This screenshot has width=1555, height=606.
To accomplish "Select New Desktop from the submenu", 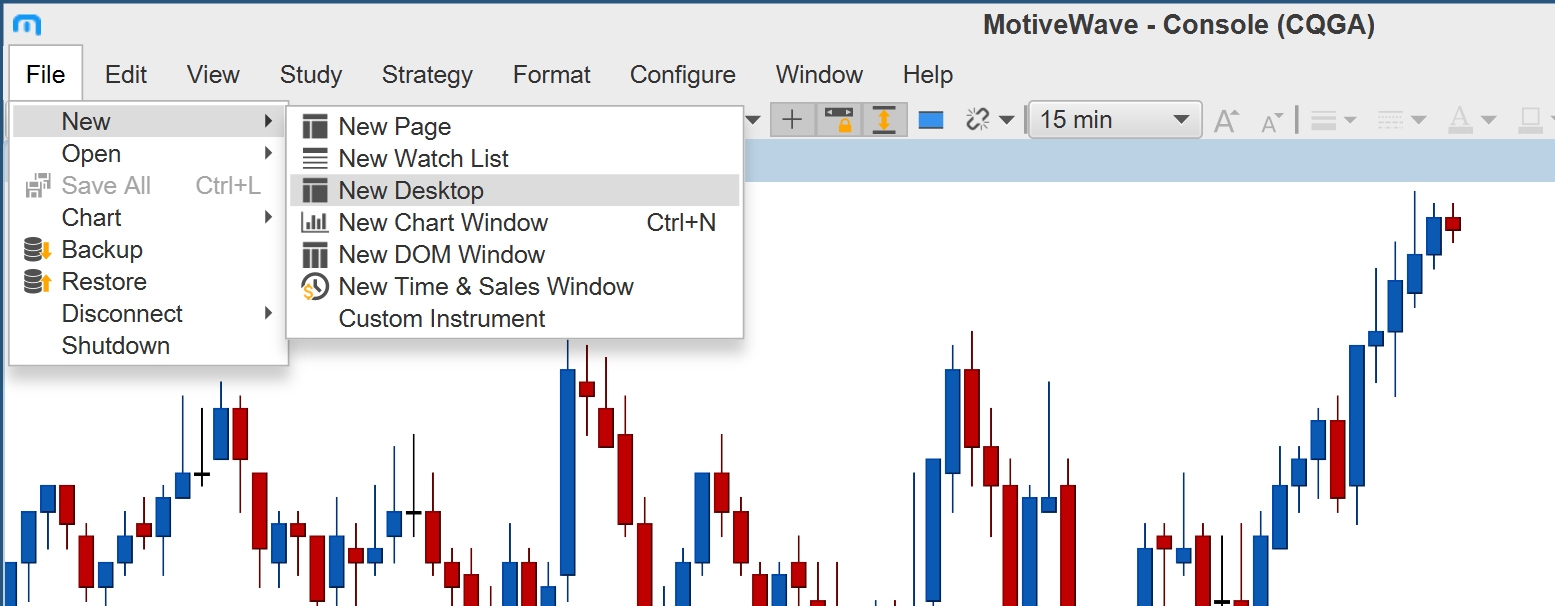I will coord(515,191).
